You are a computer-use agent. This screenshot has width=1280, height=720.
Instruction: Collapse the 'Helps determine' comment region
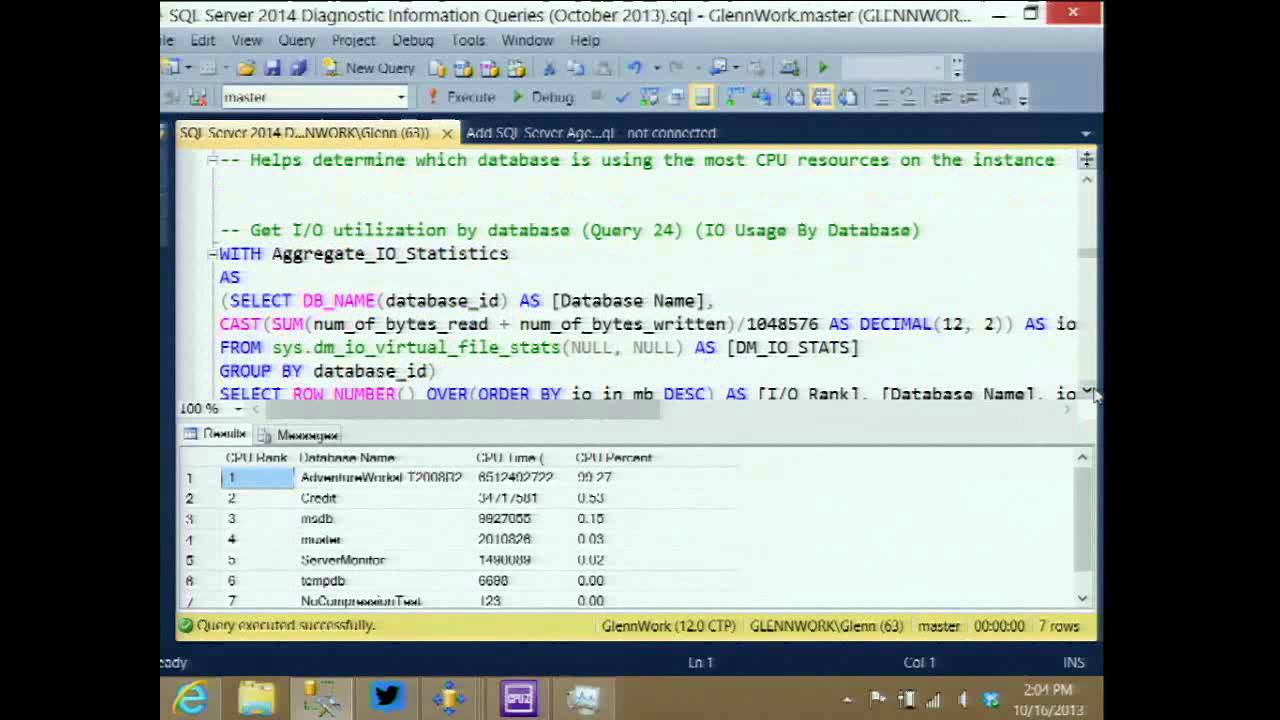click(x=212, y=160)
